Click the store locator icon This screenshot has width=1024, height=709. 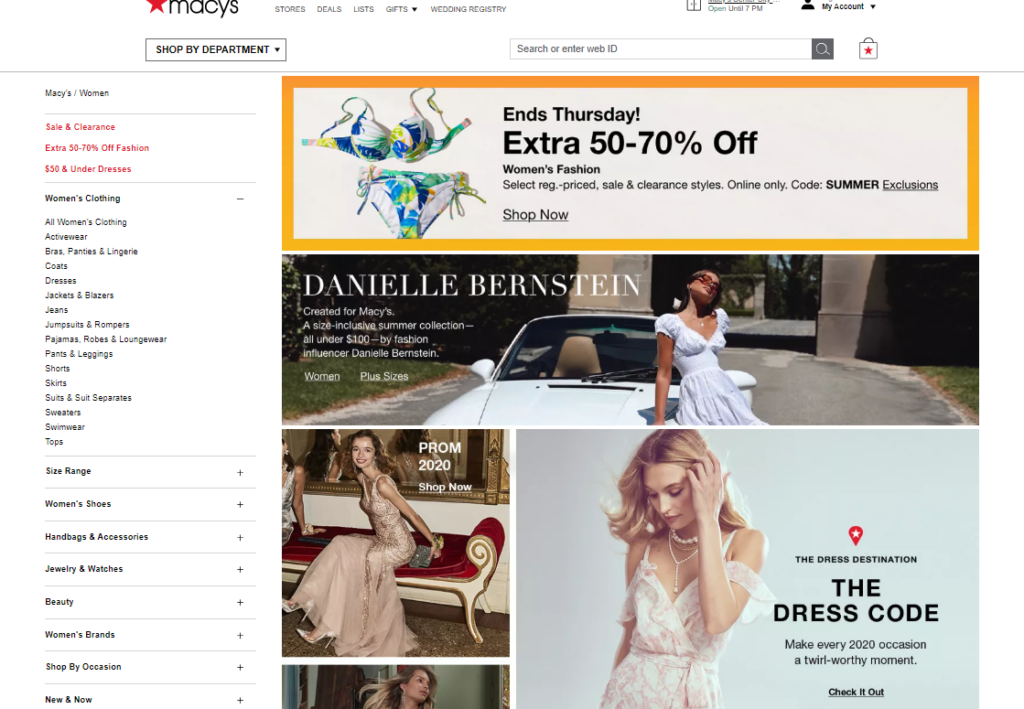click(x=694, y=5)
